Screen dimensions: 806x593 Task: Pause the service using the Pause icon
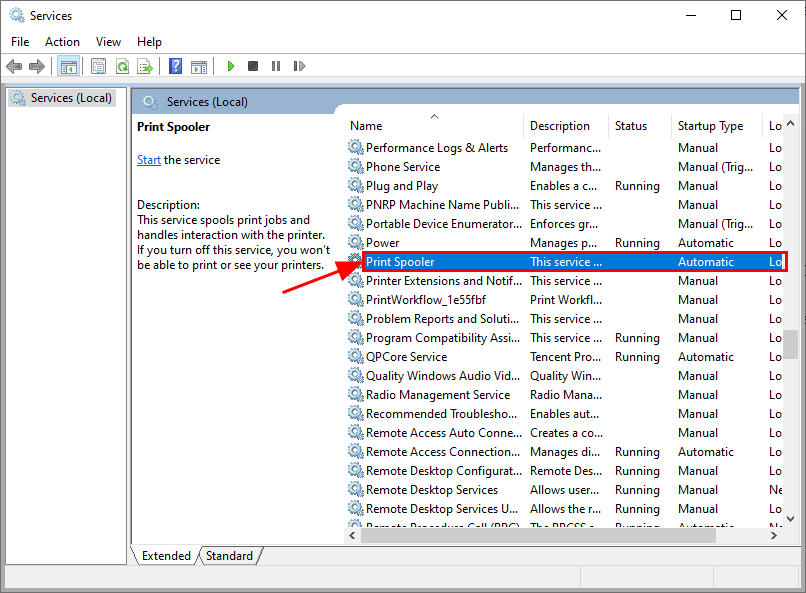(276, 66)
